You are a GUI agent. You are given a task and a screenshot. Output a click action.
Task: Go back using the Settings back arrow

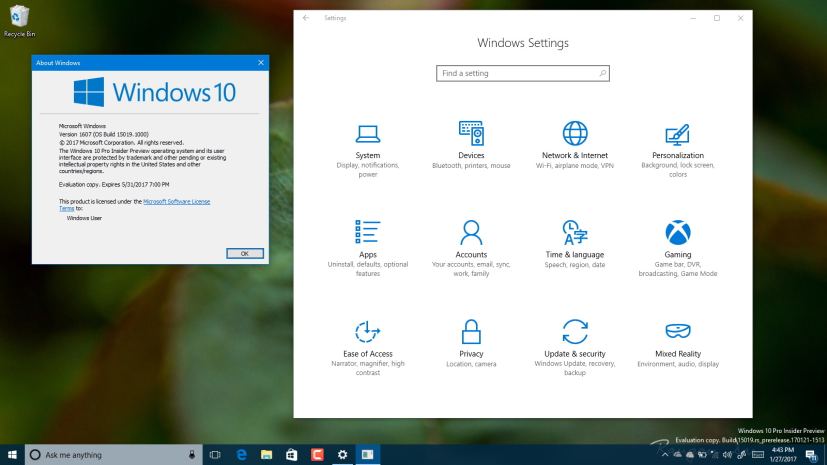coord(306,18)
